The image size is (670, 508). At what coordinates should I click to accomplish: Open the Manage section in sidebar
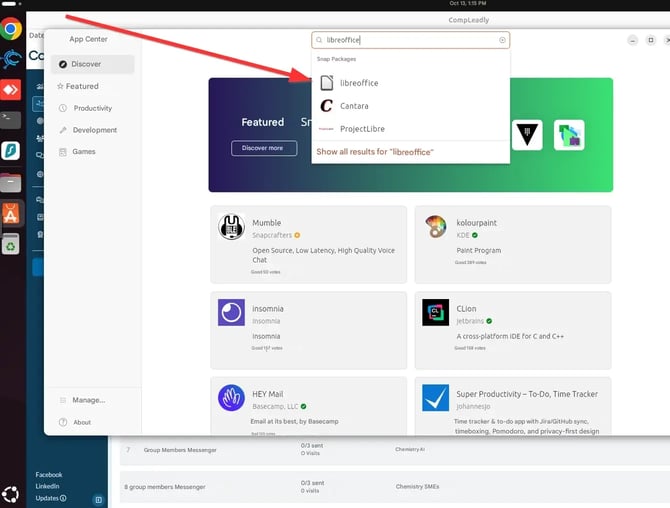[88, 400]
